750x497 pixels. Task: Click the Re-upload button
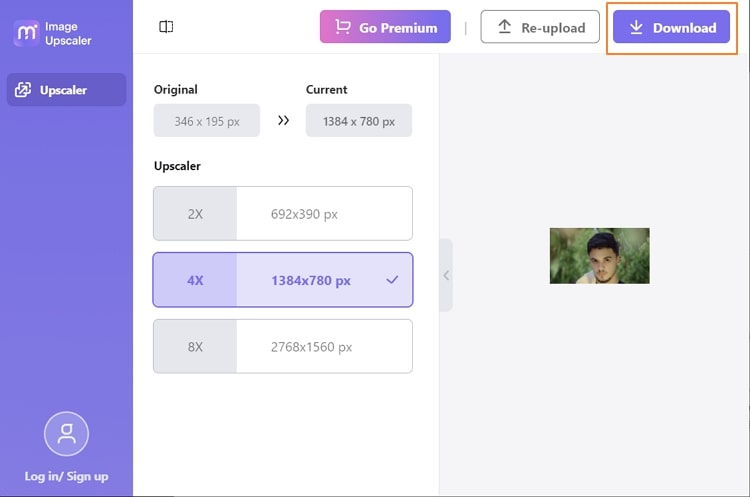pyautogui.click(x=540, y=27)
